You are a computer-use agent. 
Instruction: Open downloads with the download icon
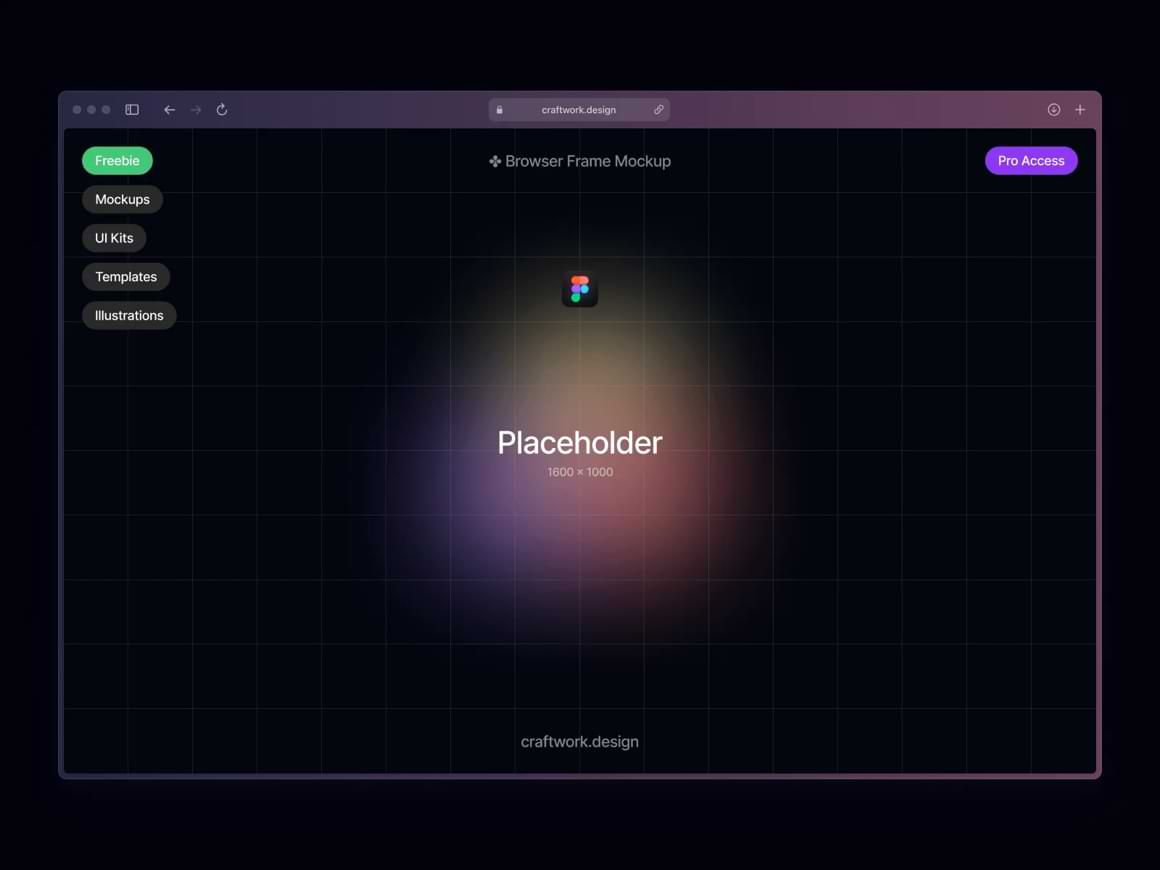click(x=1054, y=110)
